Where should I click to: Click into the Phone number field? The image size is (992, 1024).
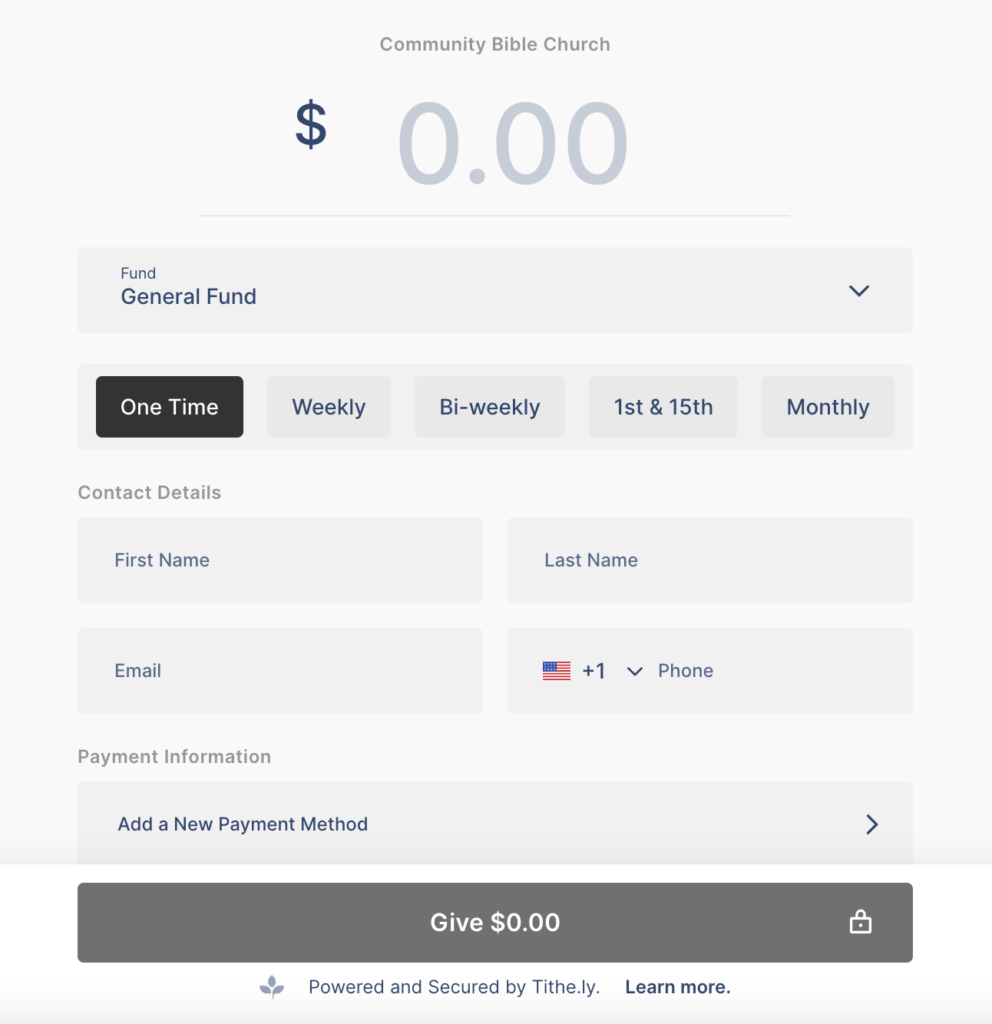pos(770,671)
